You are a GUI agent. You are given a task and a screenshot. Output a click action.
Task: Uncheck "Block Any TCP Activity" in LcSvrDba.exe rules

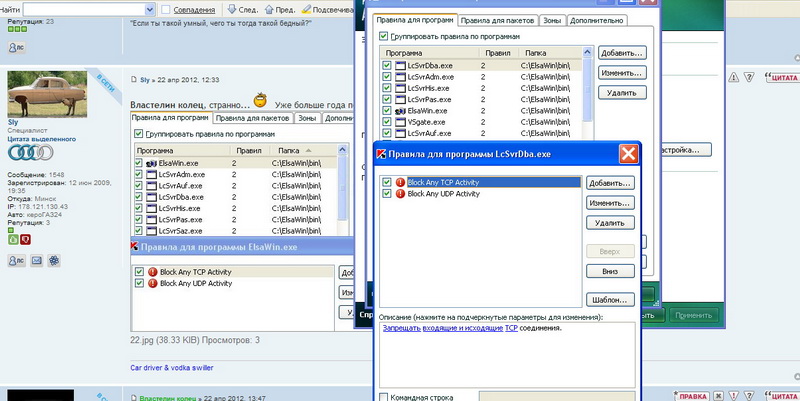tap(387, 182)
